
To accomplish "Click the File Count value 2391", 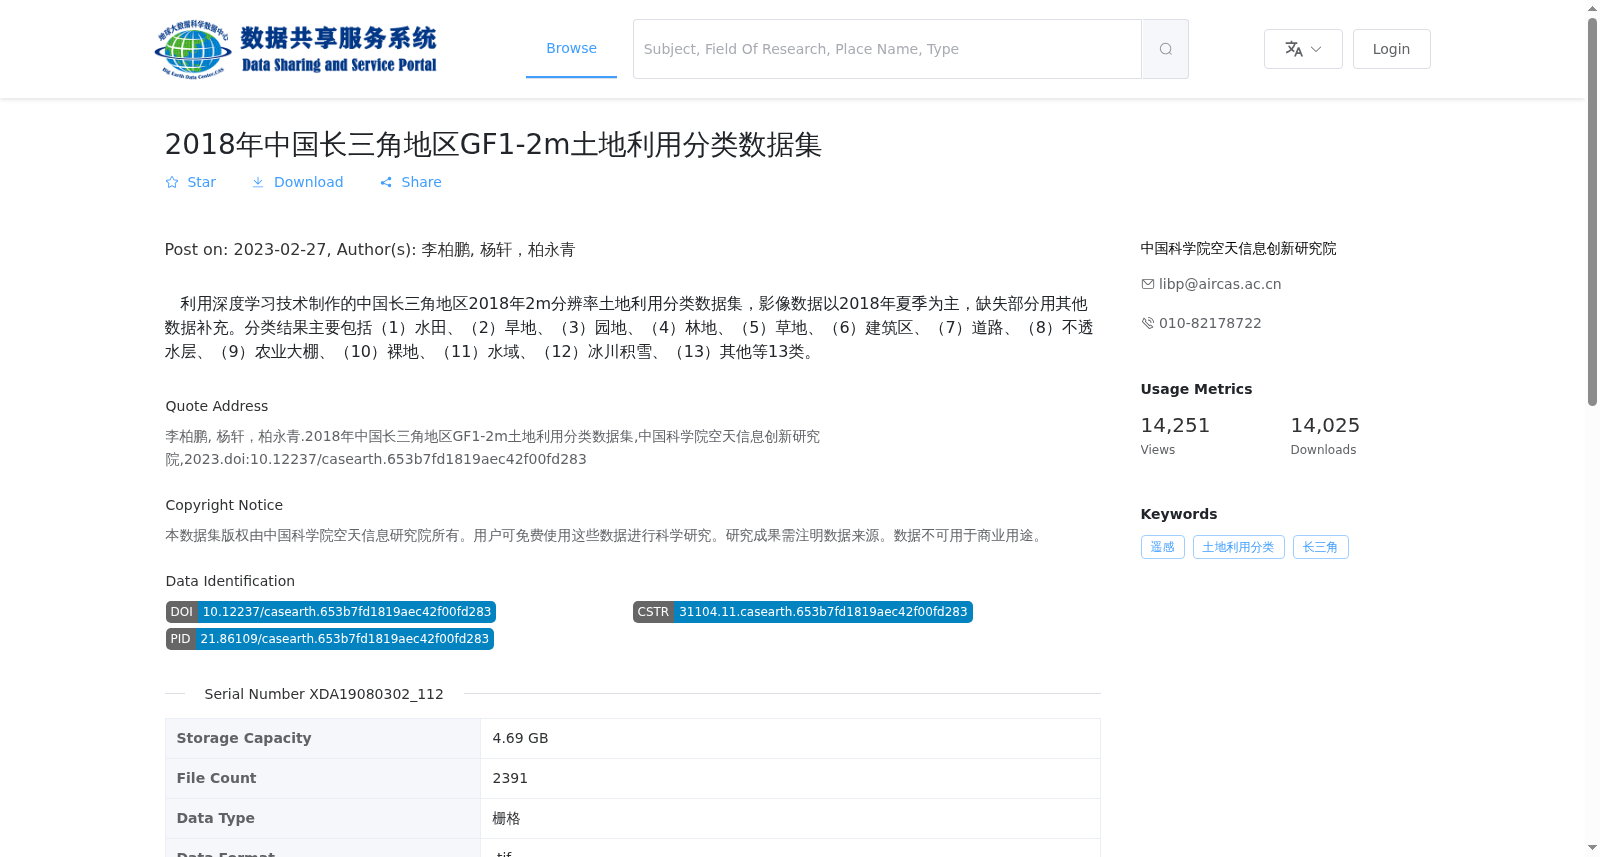I will point(510,778).
